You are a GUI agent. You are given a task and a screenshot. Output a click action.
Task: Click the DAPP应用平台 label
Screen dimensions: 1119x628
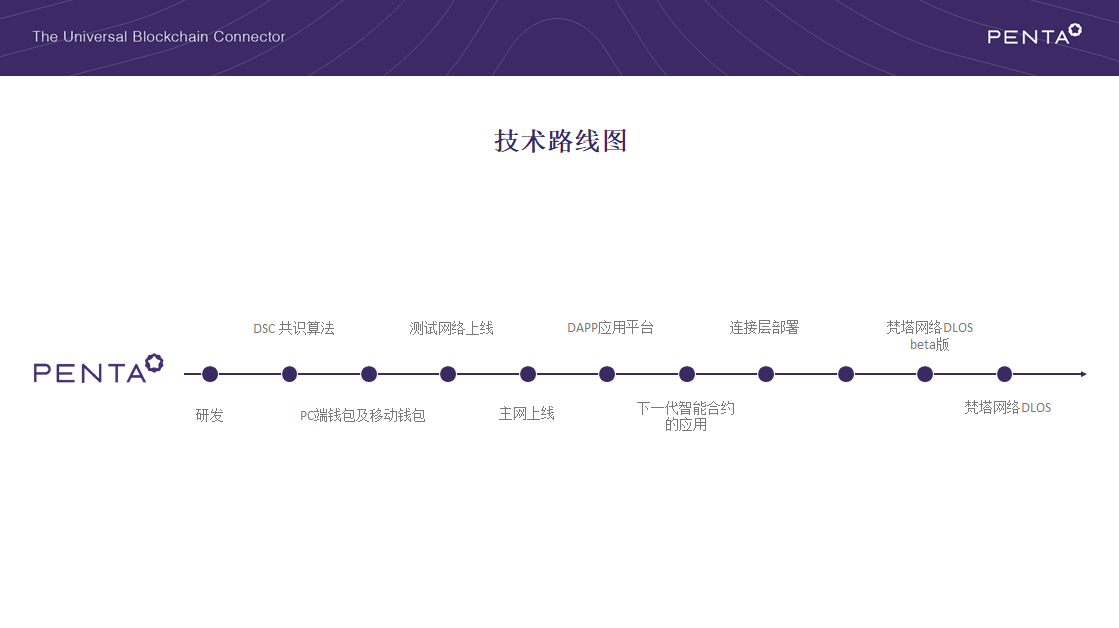coord(611,328)
